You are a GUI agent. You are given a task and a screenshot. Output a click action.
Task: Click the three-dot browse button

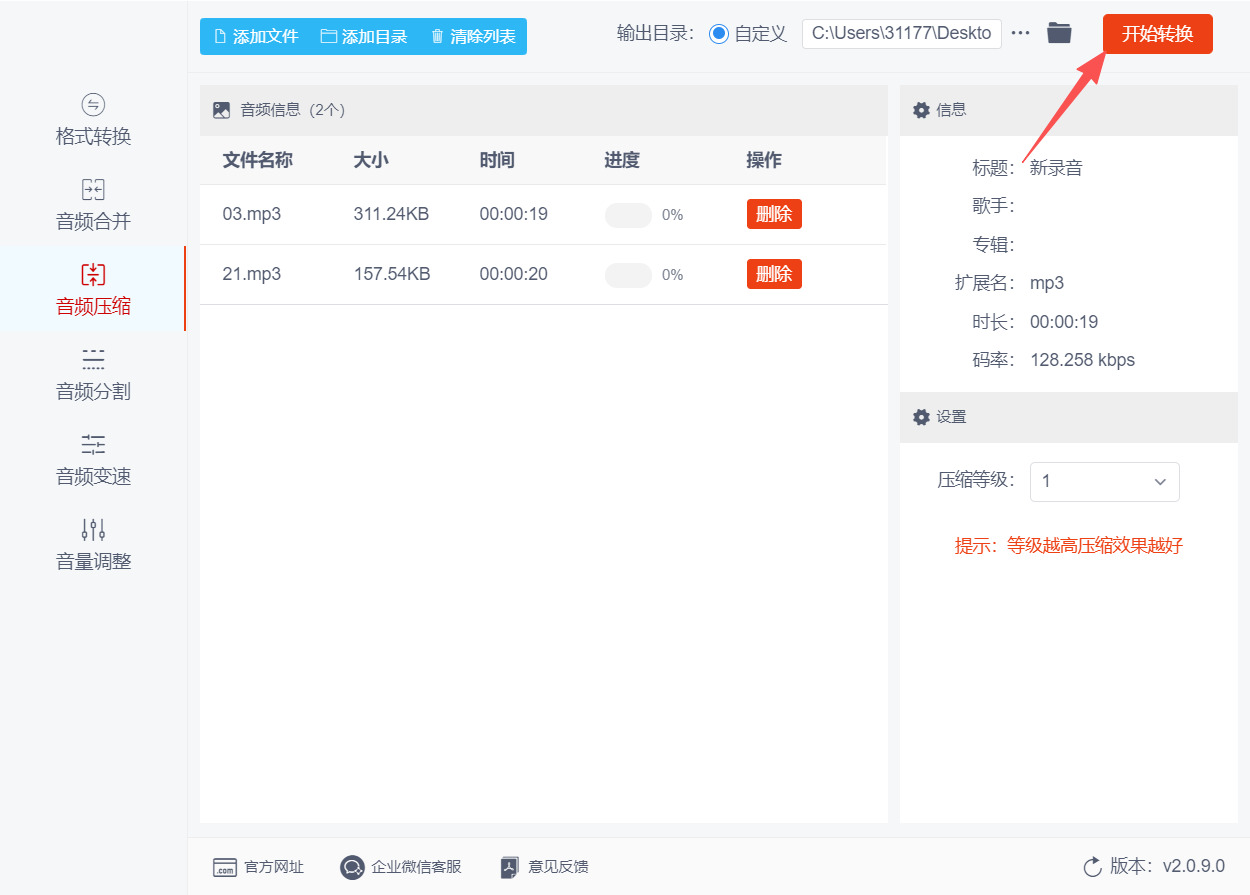[x=1020, y=33]
